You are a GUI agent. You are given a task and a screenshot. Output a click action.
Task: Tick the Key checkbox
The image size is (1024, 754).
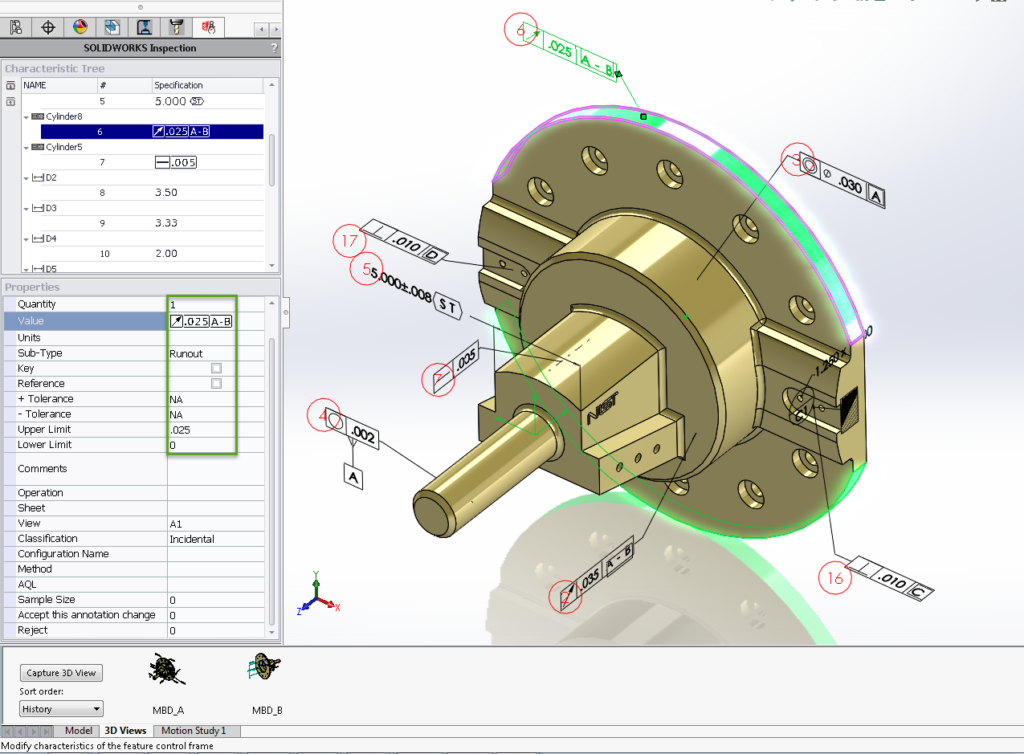216,369
